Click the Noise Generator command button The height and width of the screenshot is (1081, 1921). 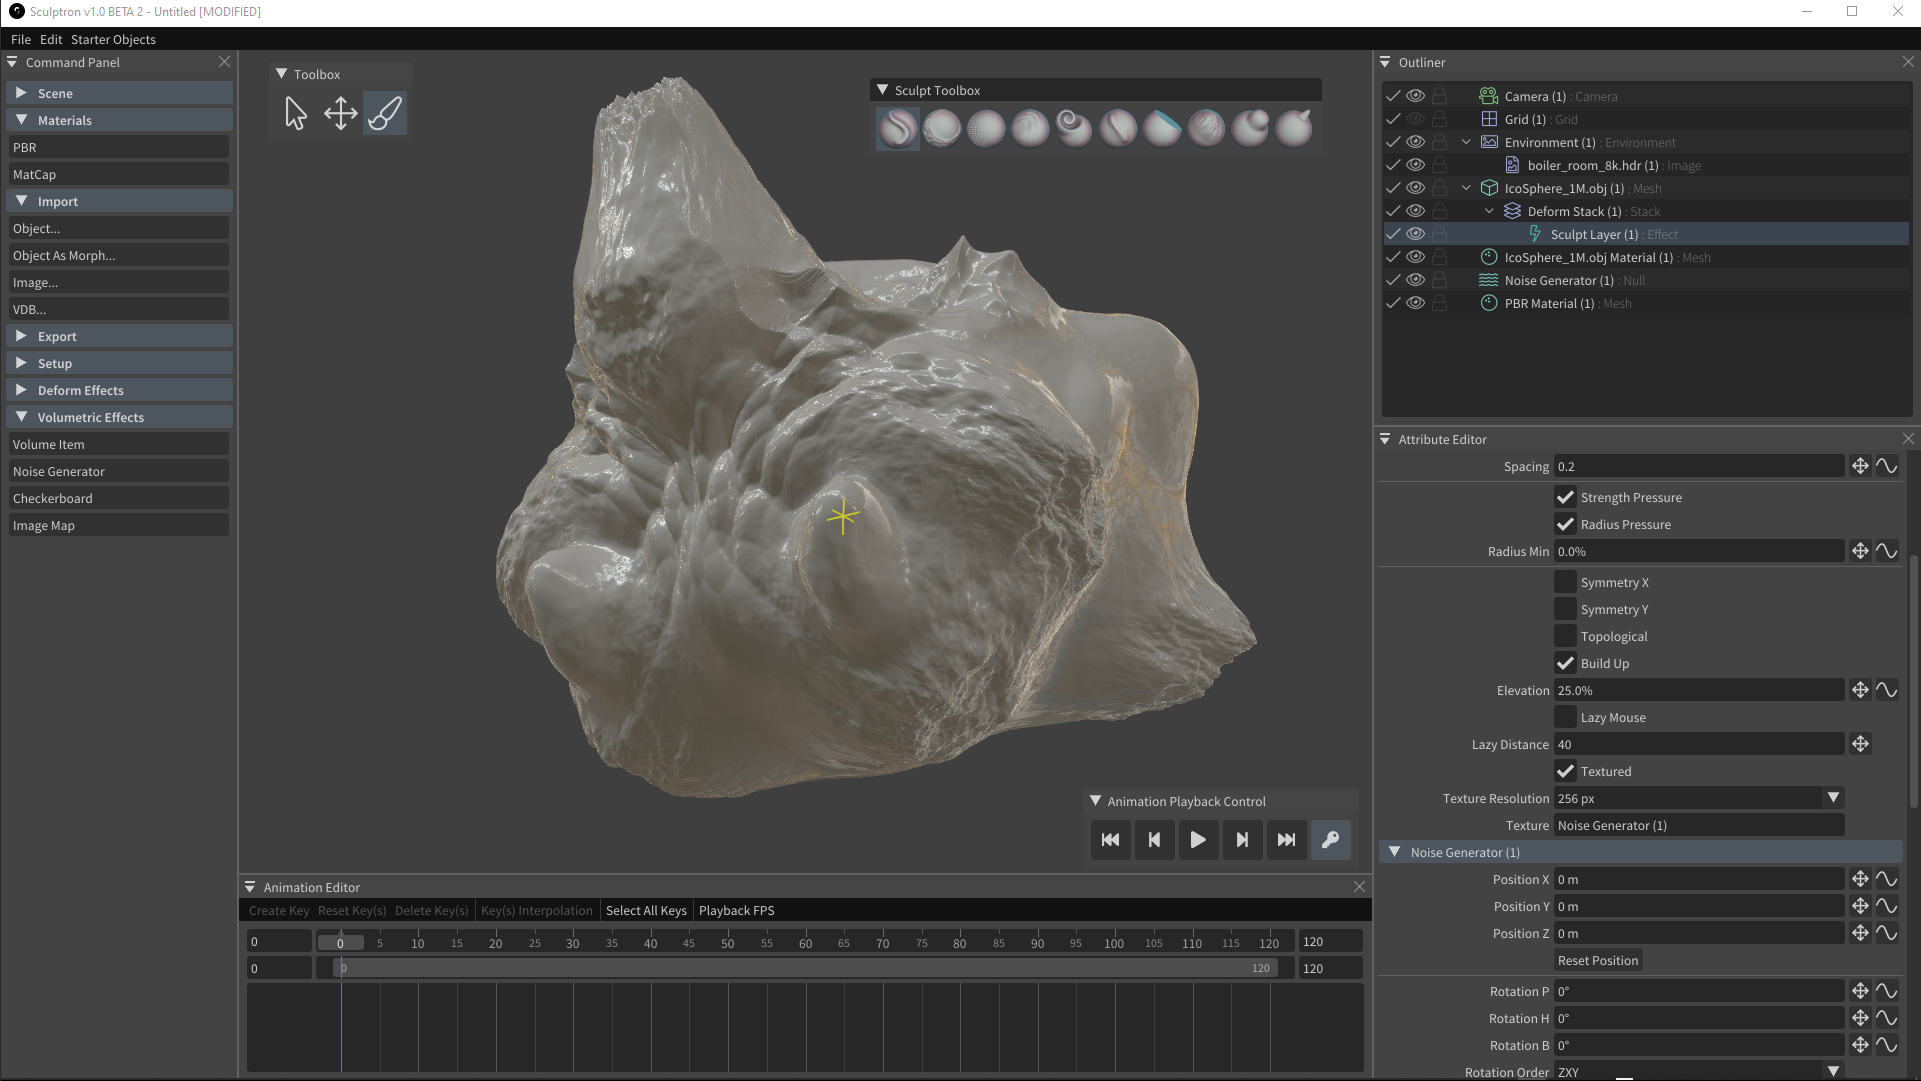click(118, 471)
